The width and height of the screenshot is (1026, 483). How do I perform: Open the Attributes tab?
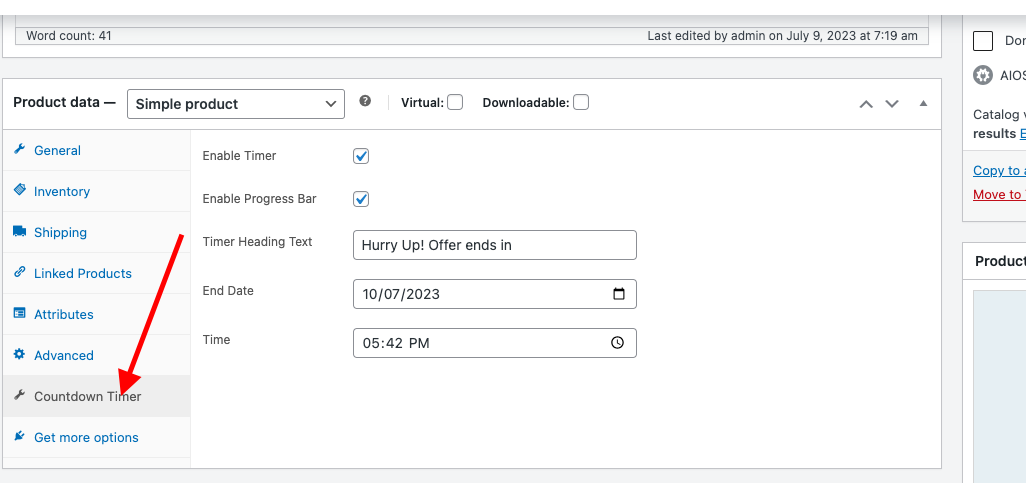pyautogui.click(x=96, y=314)
